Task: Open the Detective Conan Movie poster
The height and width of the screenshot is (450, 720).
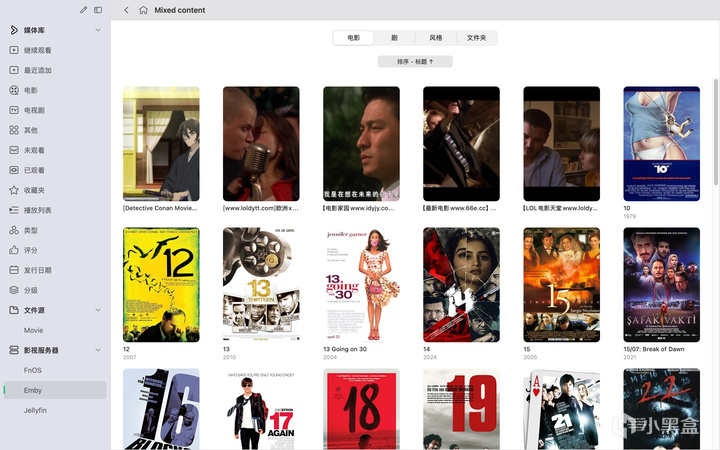Action: tap(161, 144)
